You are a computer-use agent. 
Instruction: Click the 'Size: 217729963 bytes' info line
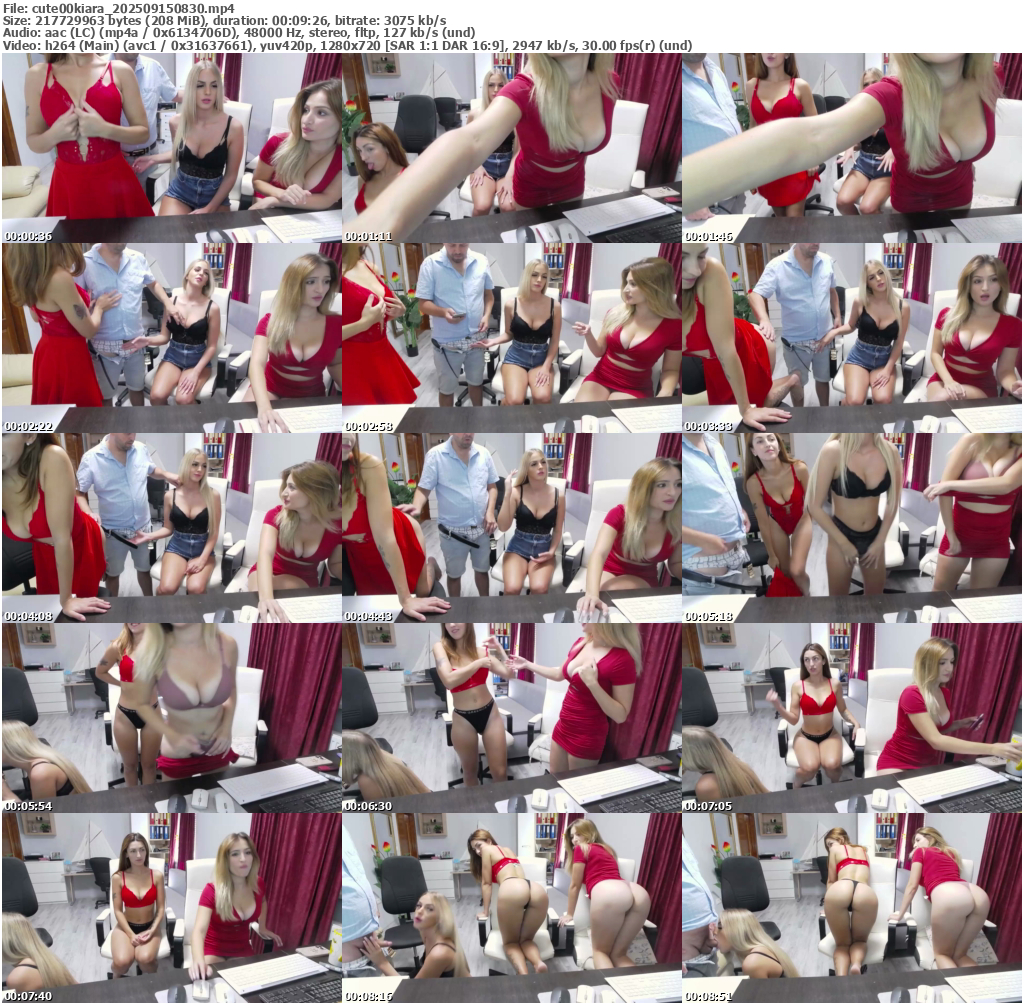(225, 21)
